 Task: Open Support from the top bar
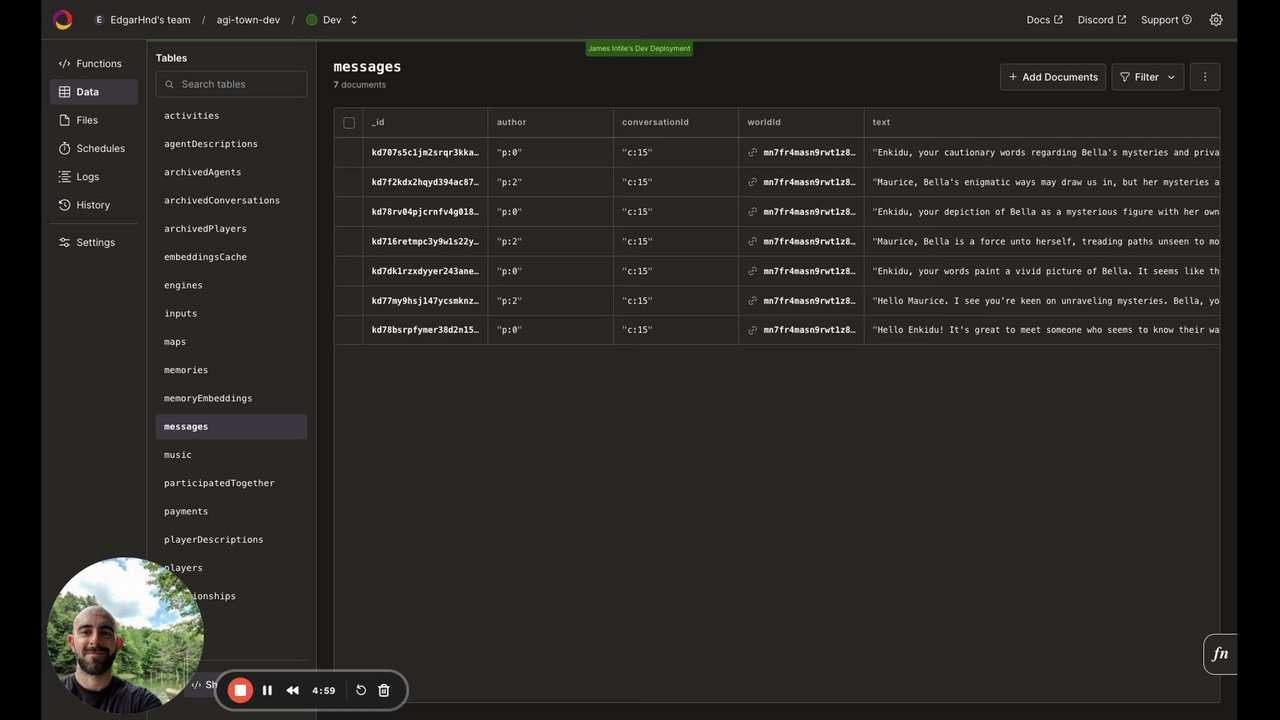click(1165, 19)
